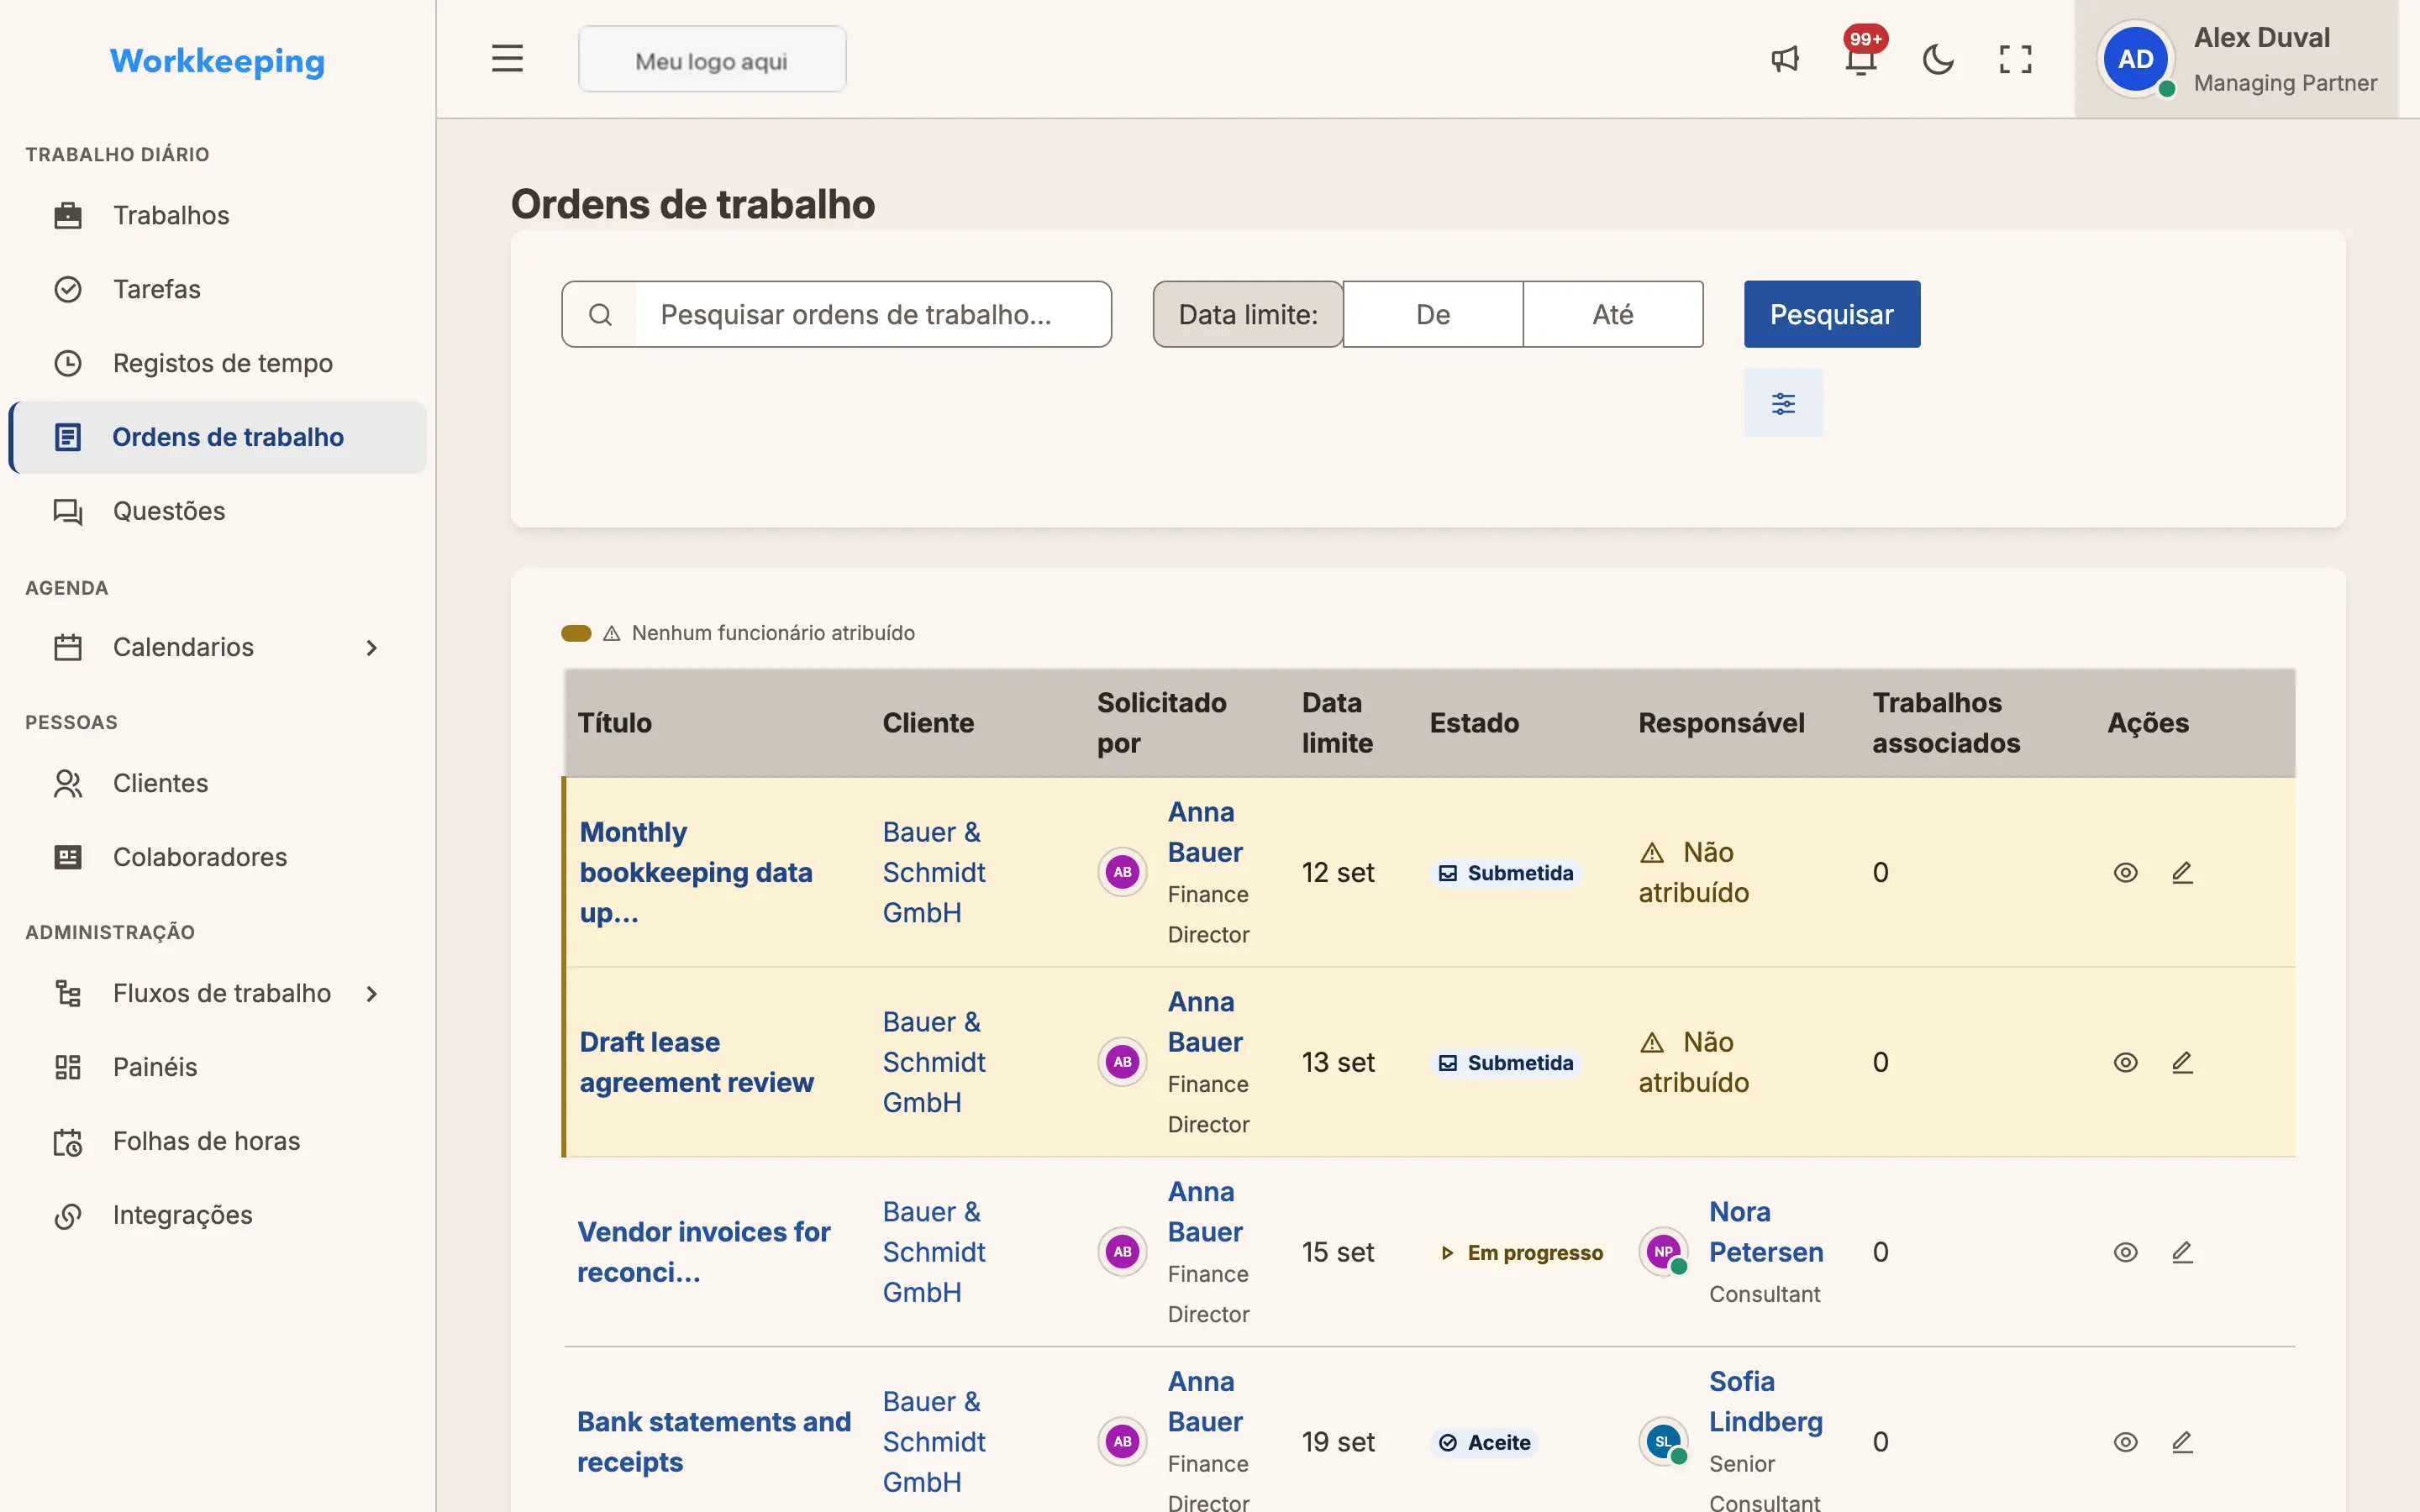2420x1512 pixels.
Task: Open Nora Petersen responsible profile
Action: 1766,1232
